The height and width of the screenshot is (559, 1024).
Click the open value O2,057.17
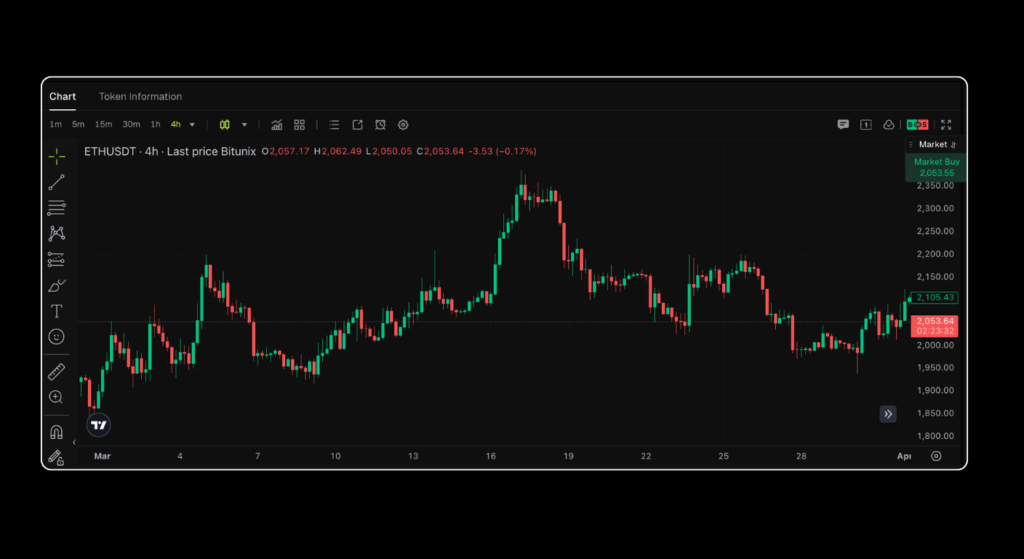tap(285, 152)
